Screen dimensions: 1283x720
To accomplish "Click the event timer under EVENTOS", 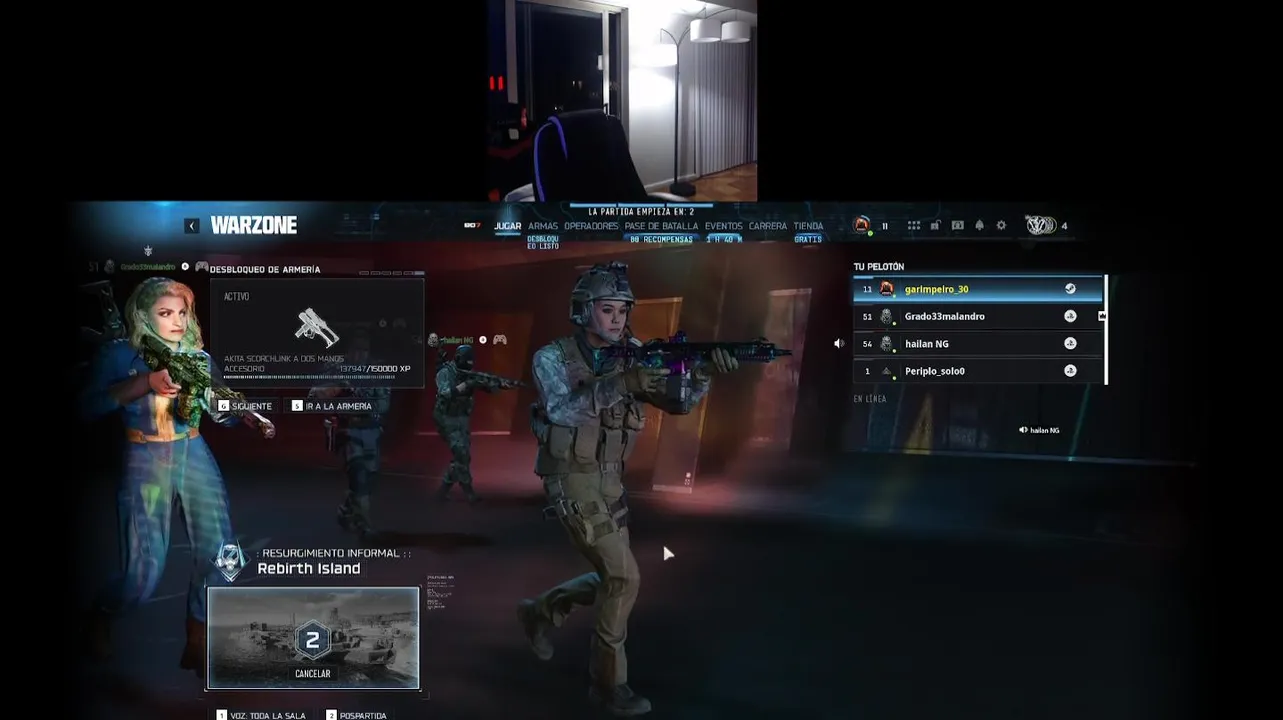I will tap(724, 240).
